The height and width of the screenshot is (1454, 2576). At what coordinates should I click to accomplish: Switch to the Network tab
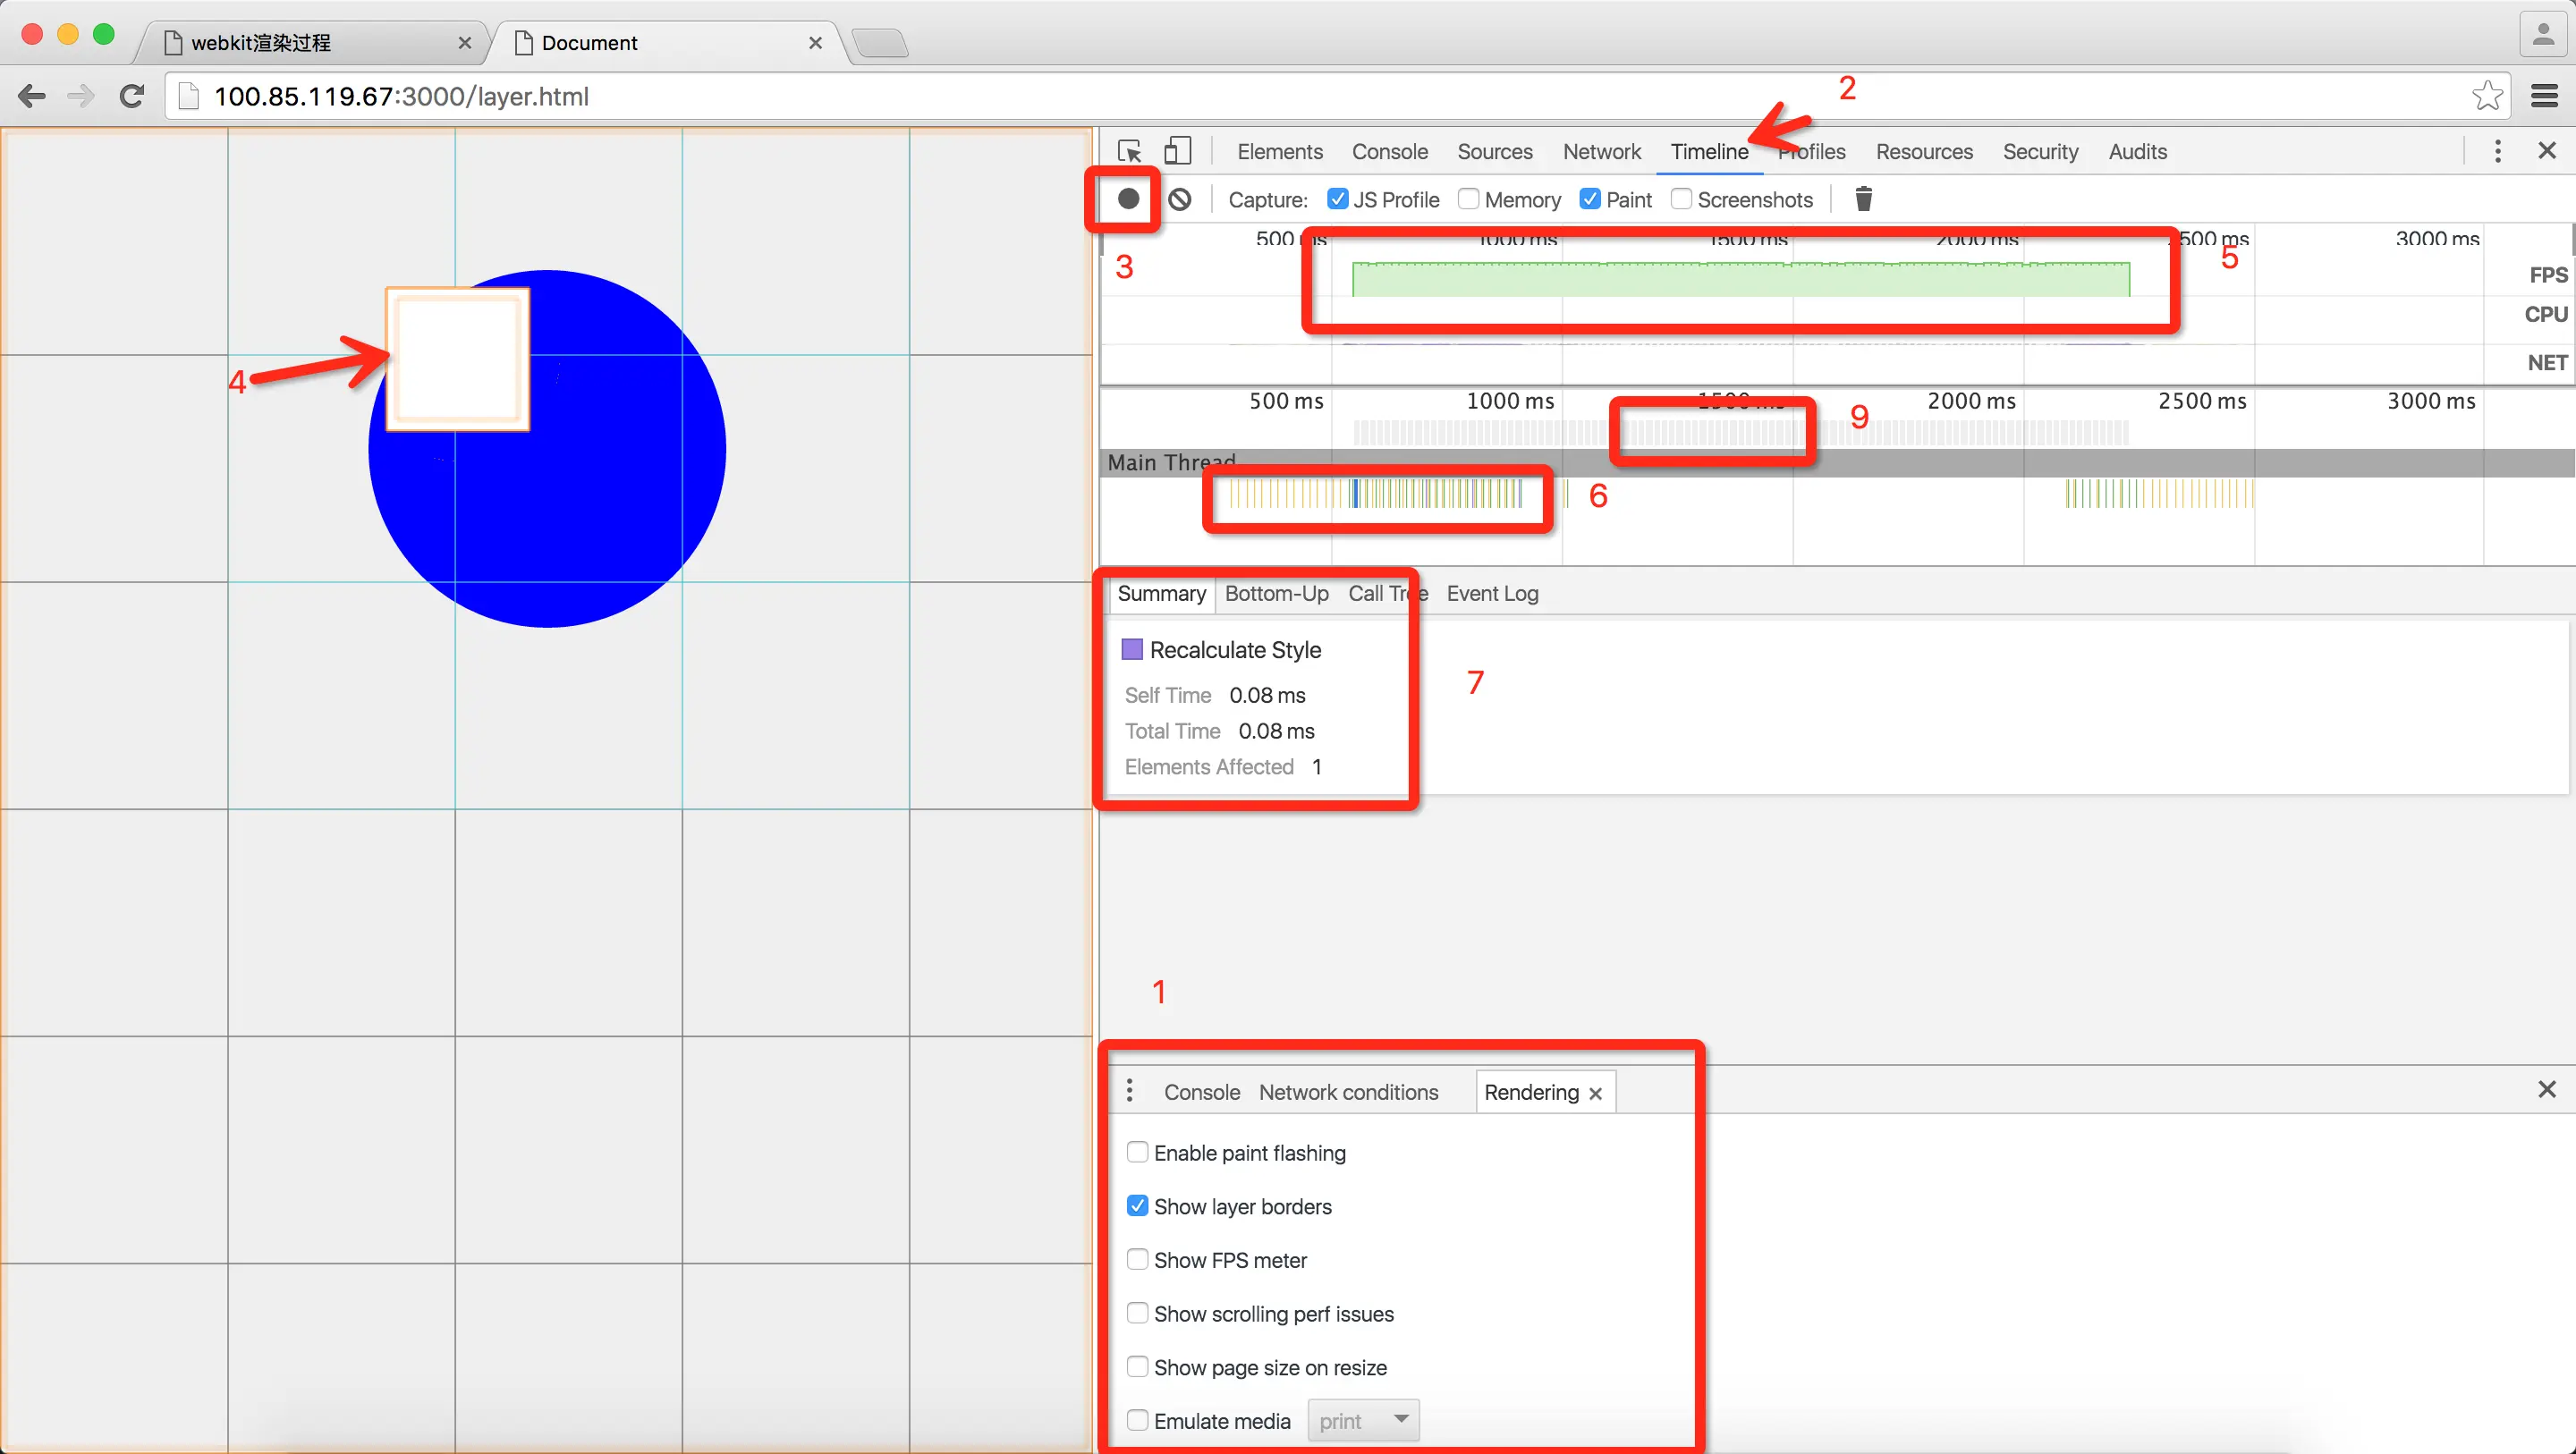click(x=1601, y=152)
